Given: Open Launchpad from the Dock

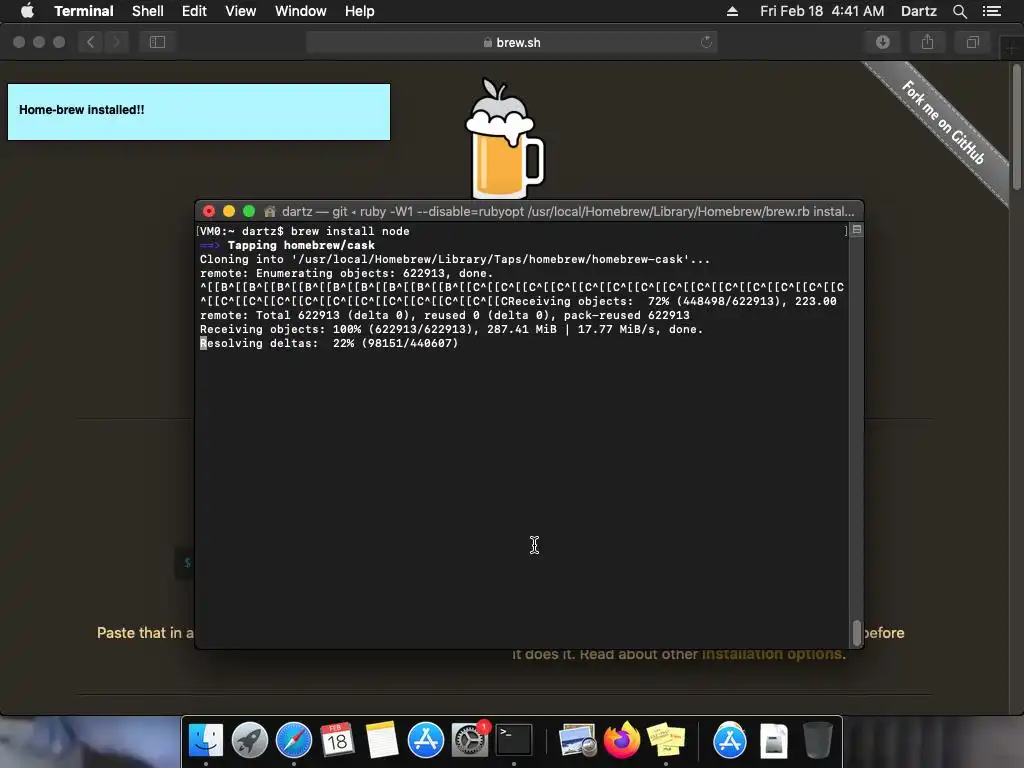Looking at the screenshot, I should [x=249, y=741].
